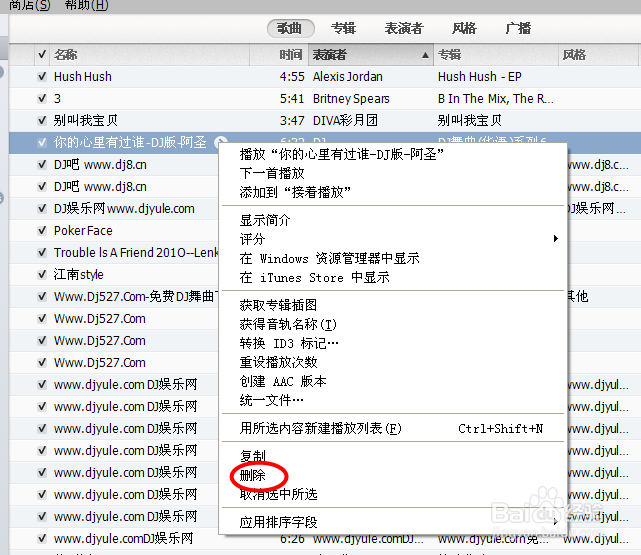Choose 下一首播放 from the menu
The image size is (641, 555).
pyautogui.click(x=272, y=173)
